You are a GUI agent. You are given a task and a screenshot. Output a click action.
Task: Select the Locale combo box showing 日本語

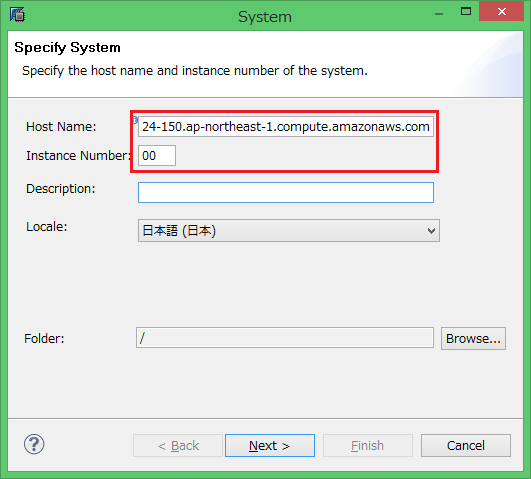click(x=289, y=231)
